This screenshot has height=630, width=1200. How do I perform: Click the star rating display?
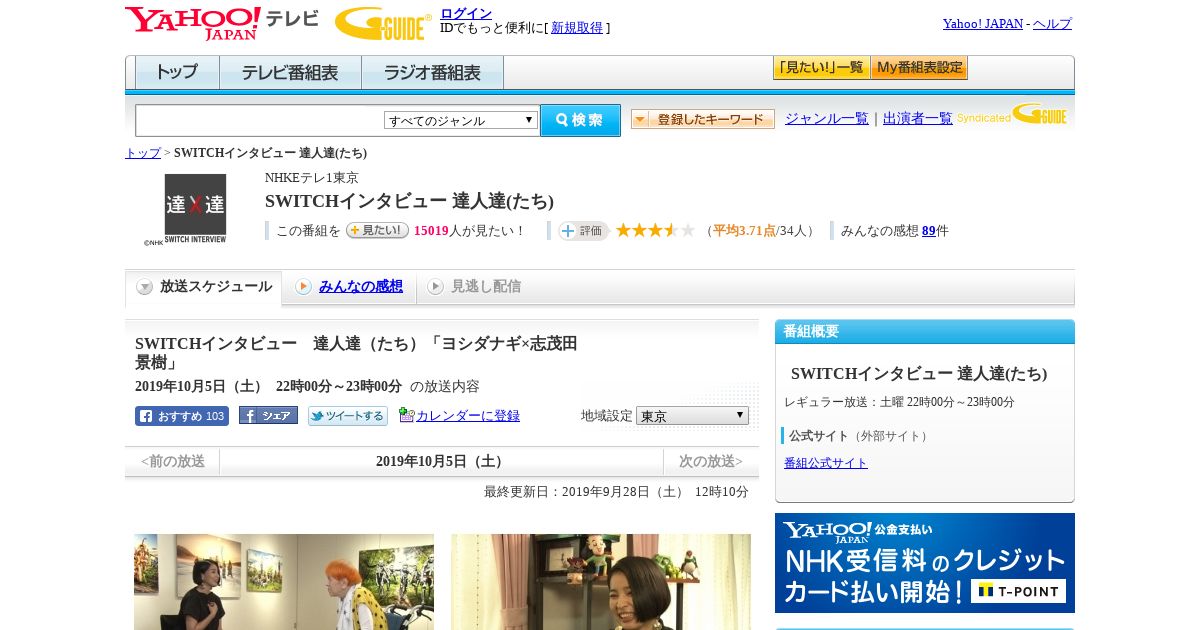(655, 231)
